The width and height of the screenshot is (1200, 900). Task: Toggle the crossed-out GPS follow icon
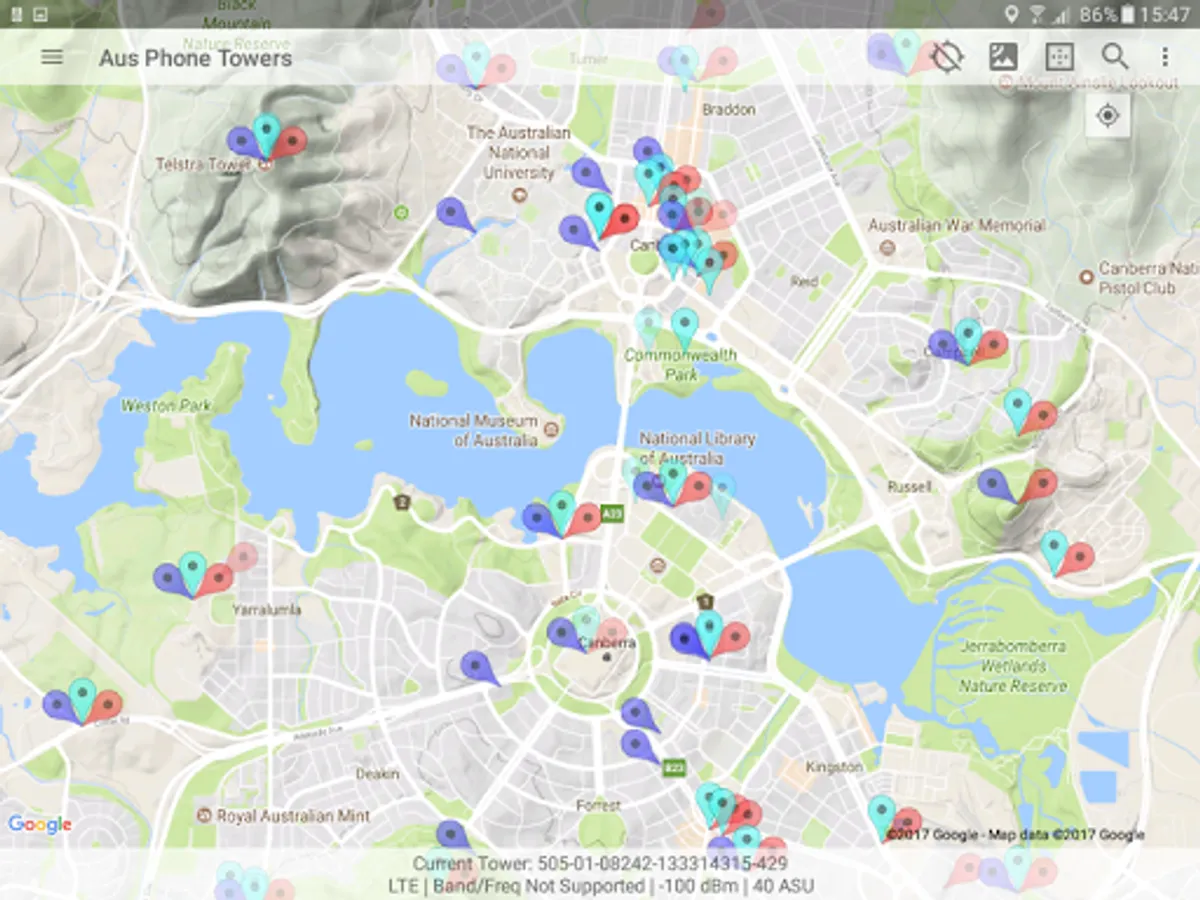[x=946, y=57]
